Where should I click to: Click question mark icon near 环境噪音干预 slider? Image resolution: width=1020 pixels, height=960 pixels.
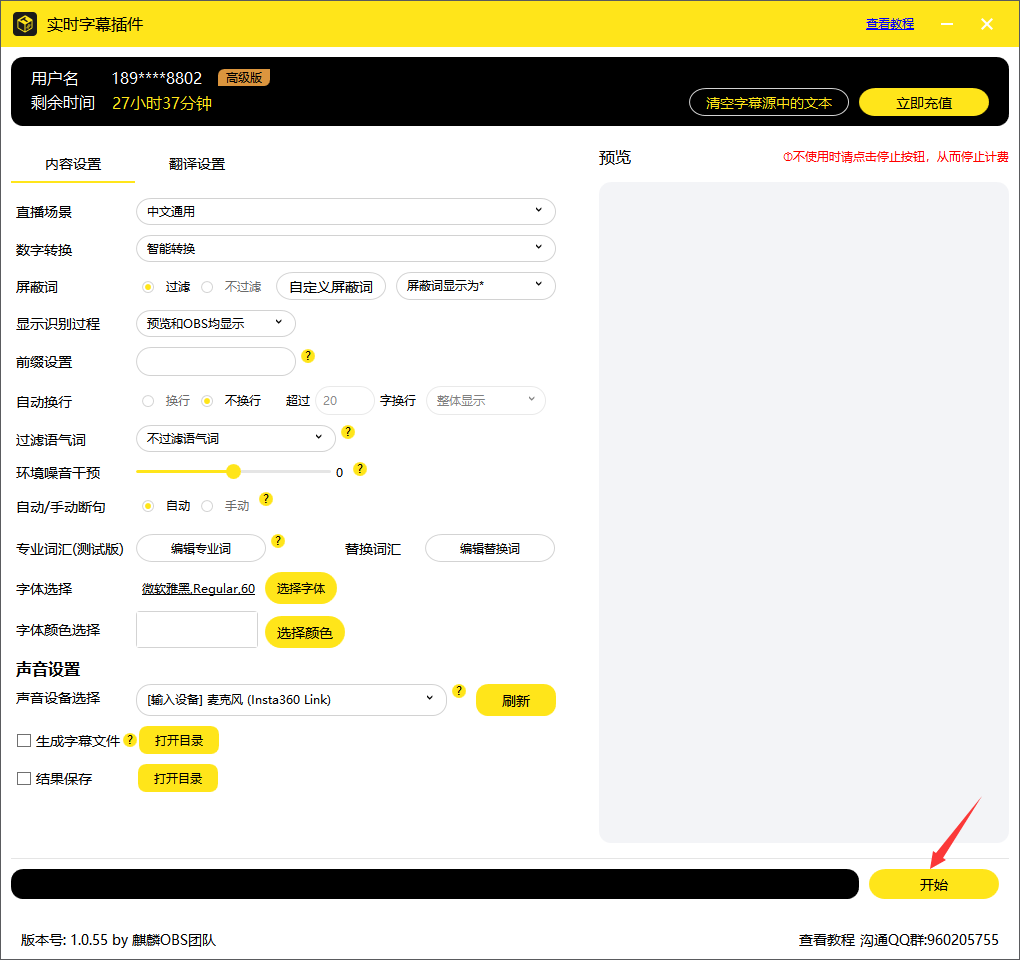coord(360,467)
